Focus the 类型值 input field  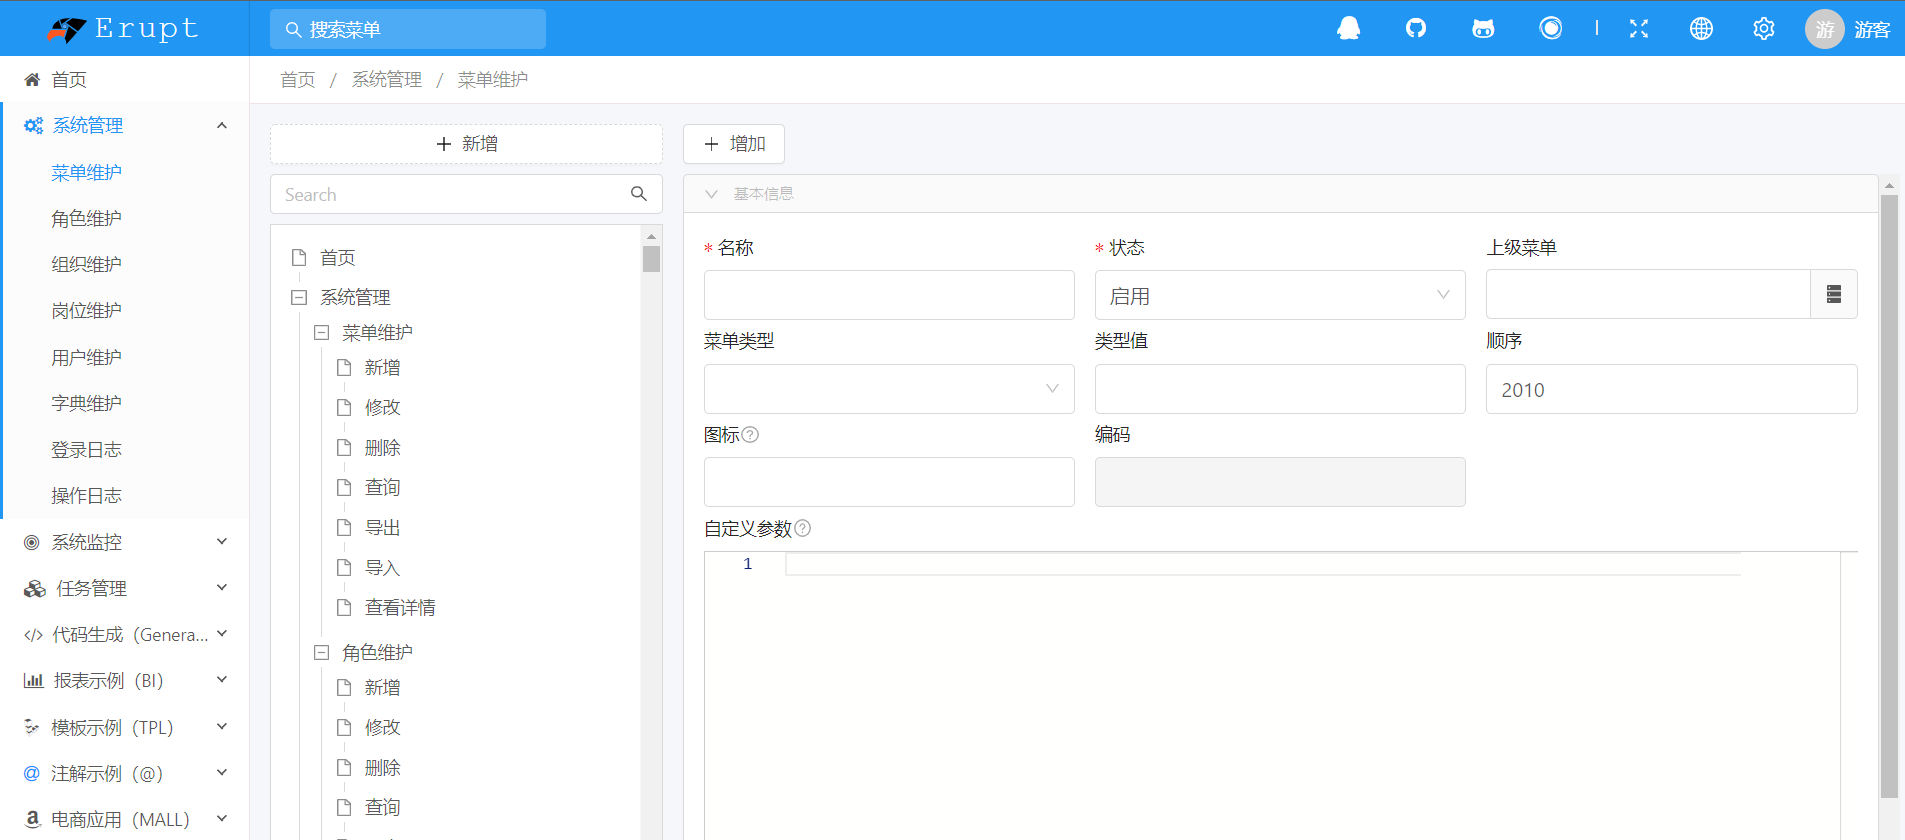point(1280,389)
